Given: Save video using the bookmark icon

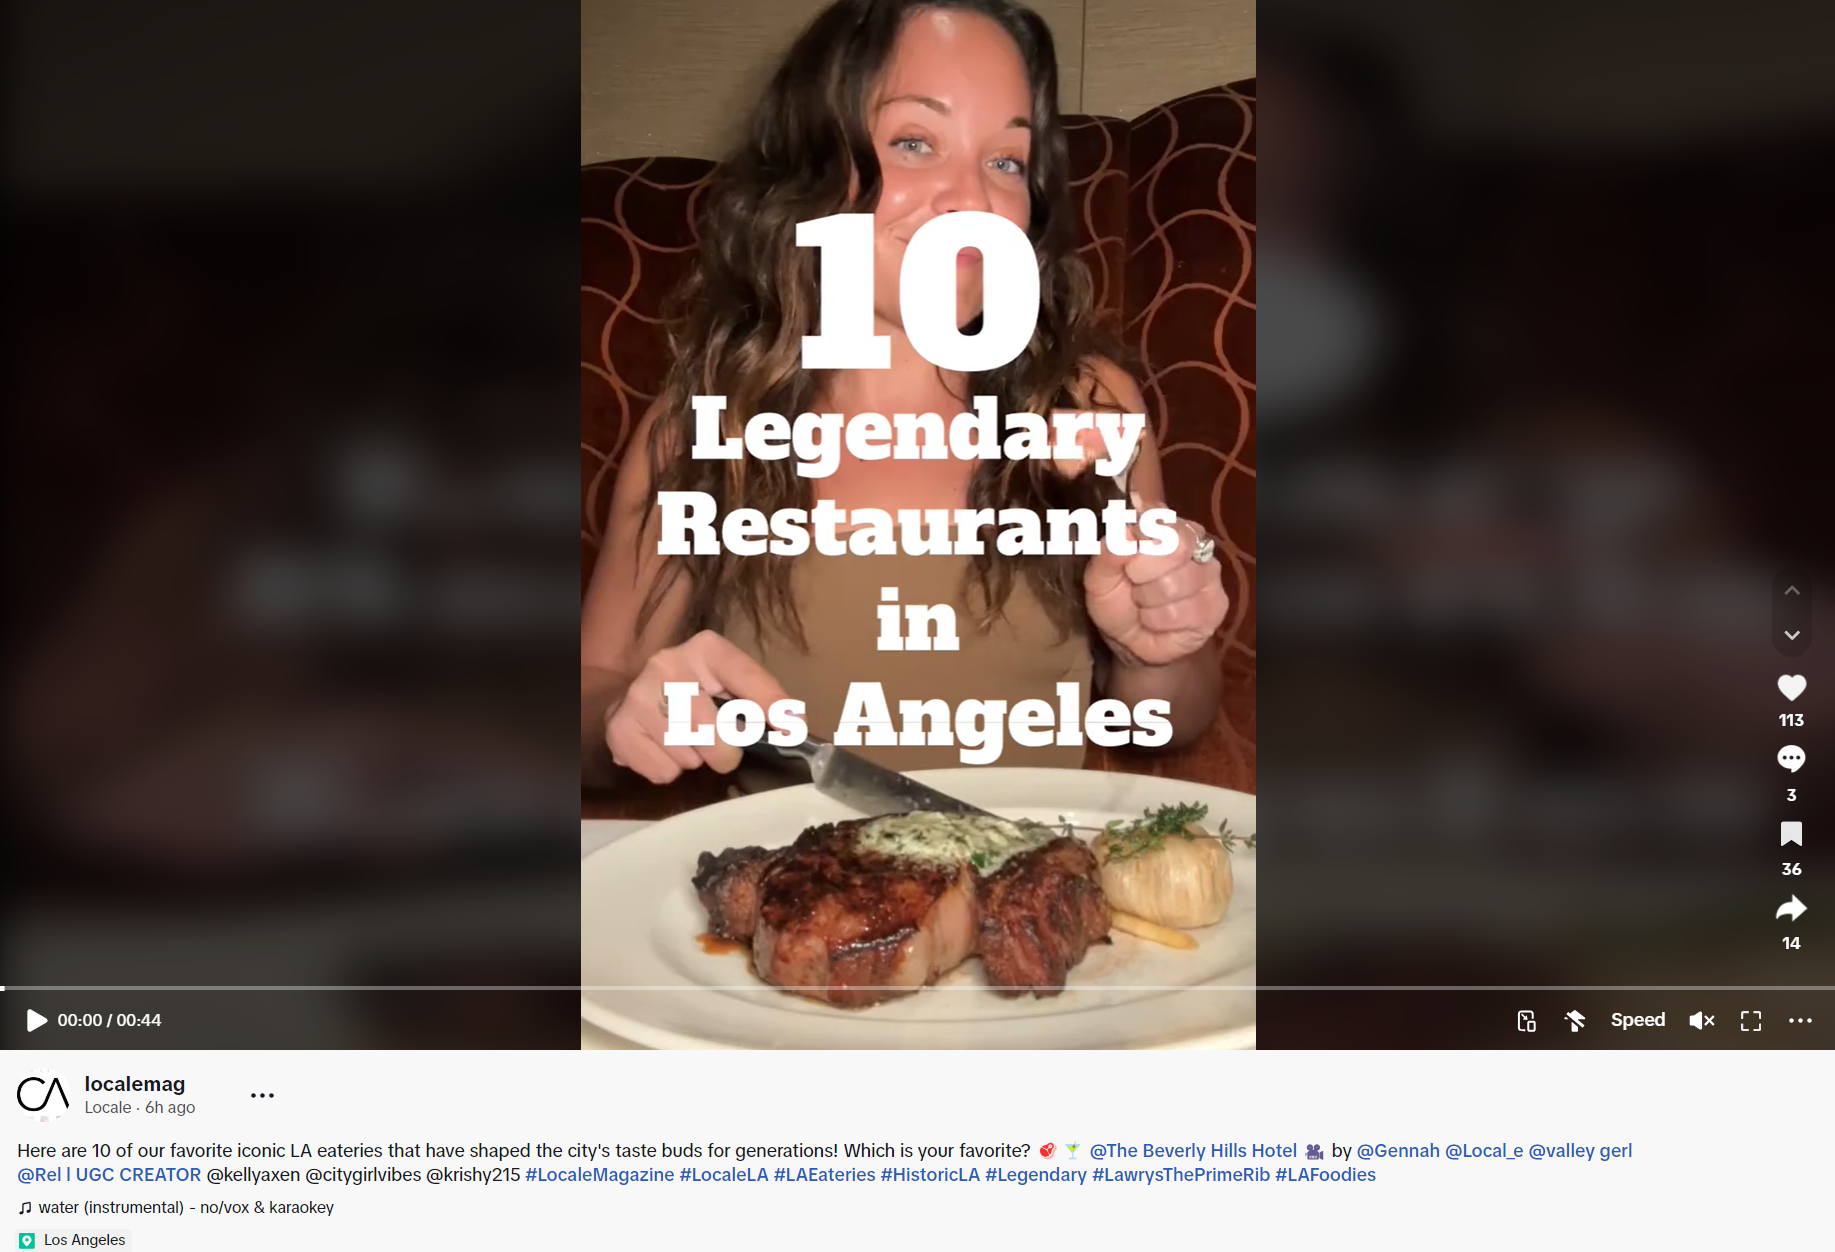Looking at the screenshot, I should coord(1791,834).
